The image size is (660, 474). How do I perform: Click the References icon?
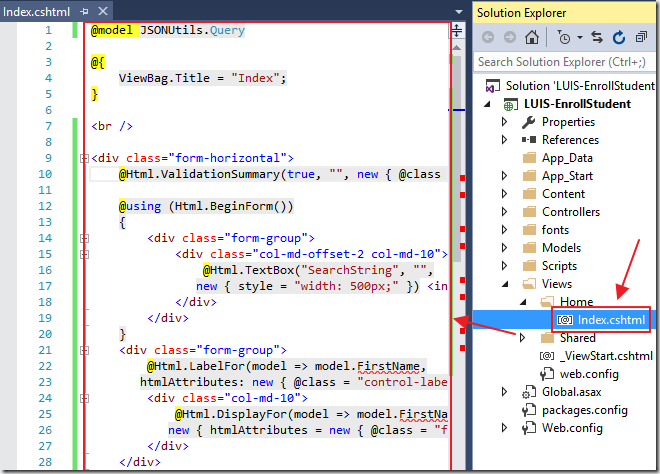529,140
